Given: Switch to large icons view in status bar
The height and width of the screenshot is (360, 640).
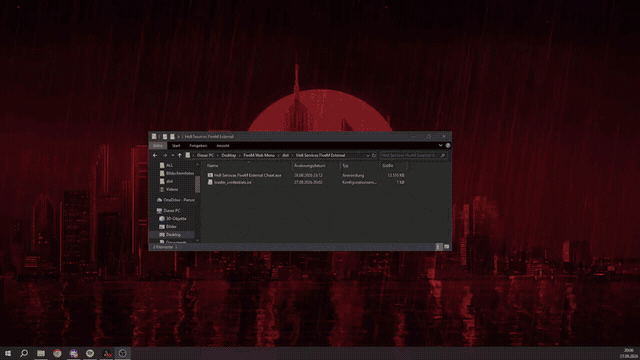Looking at the screenshot, I should click(x=447, y=247).
